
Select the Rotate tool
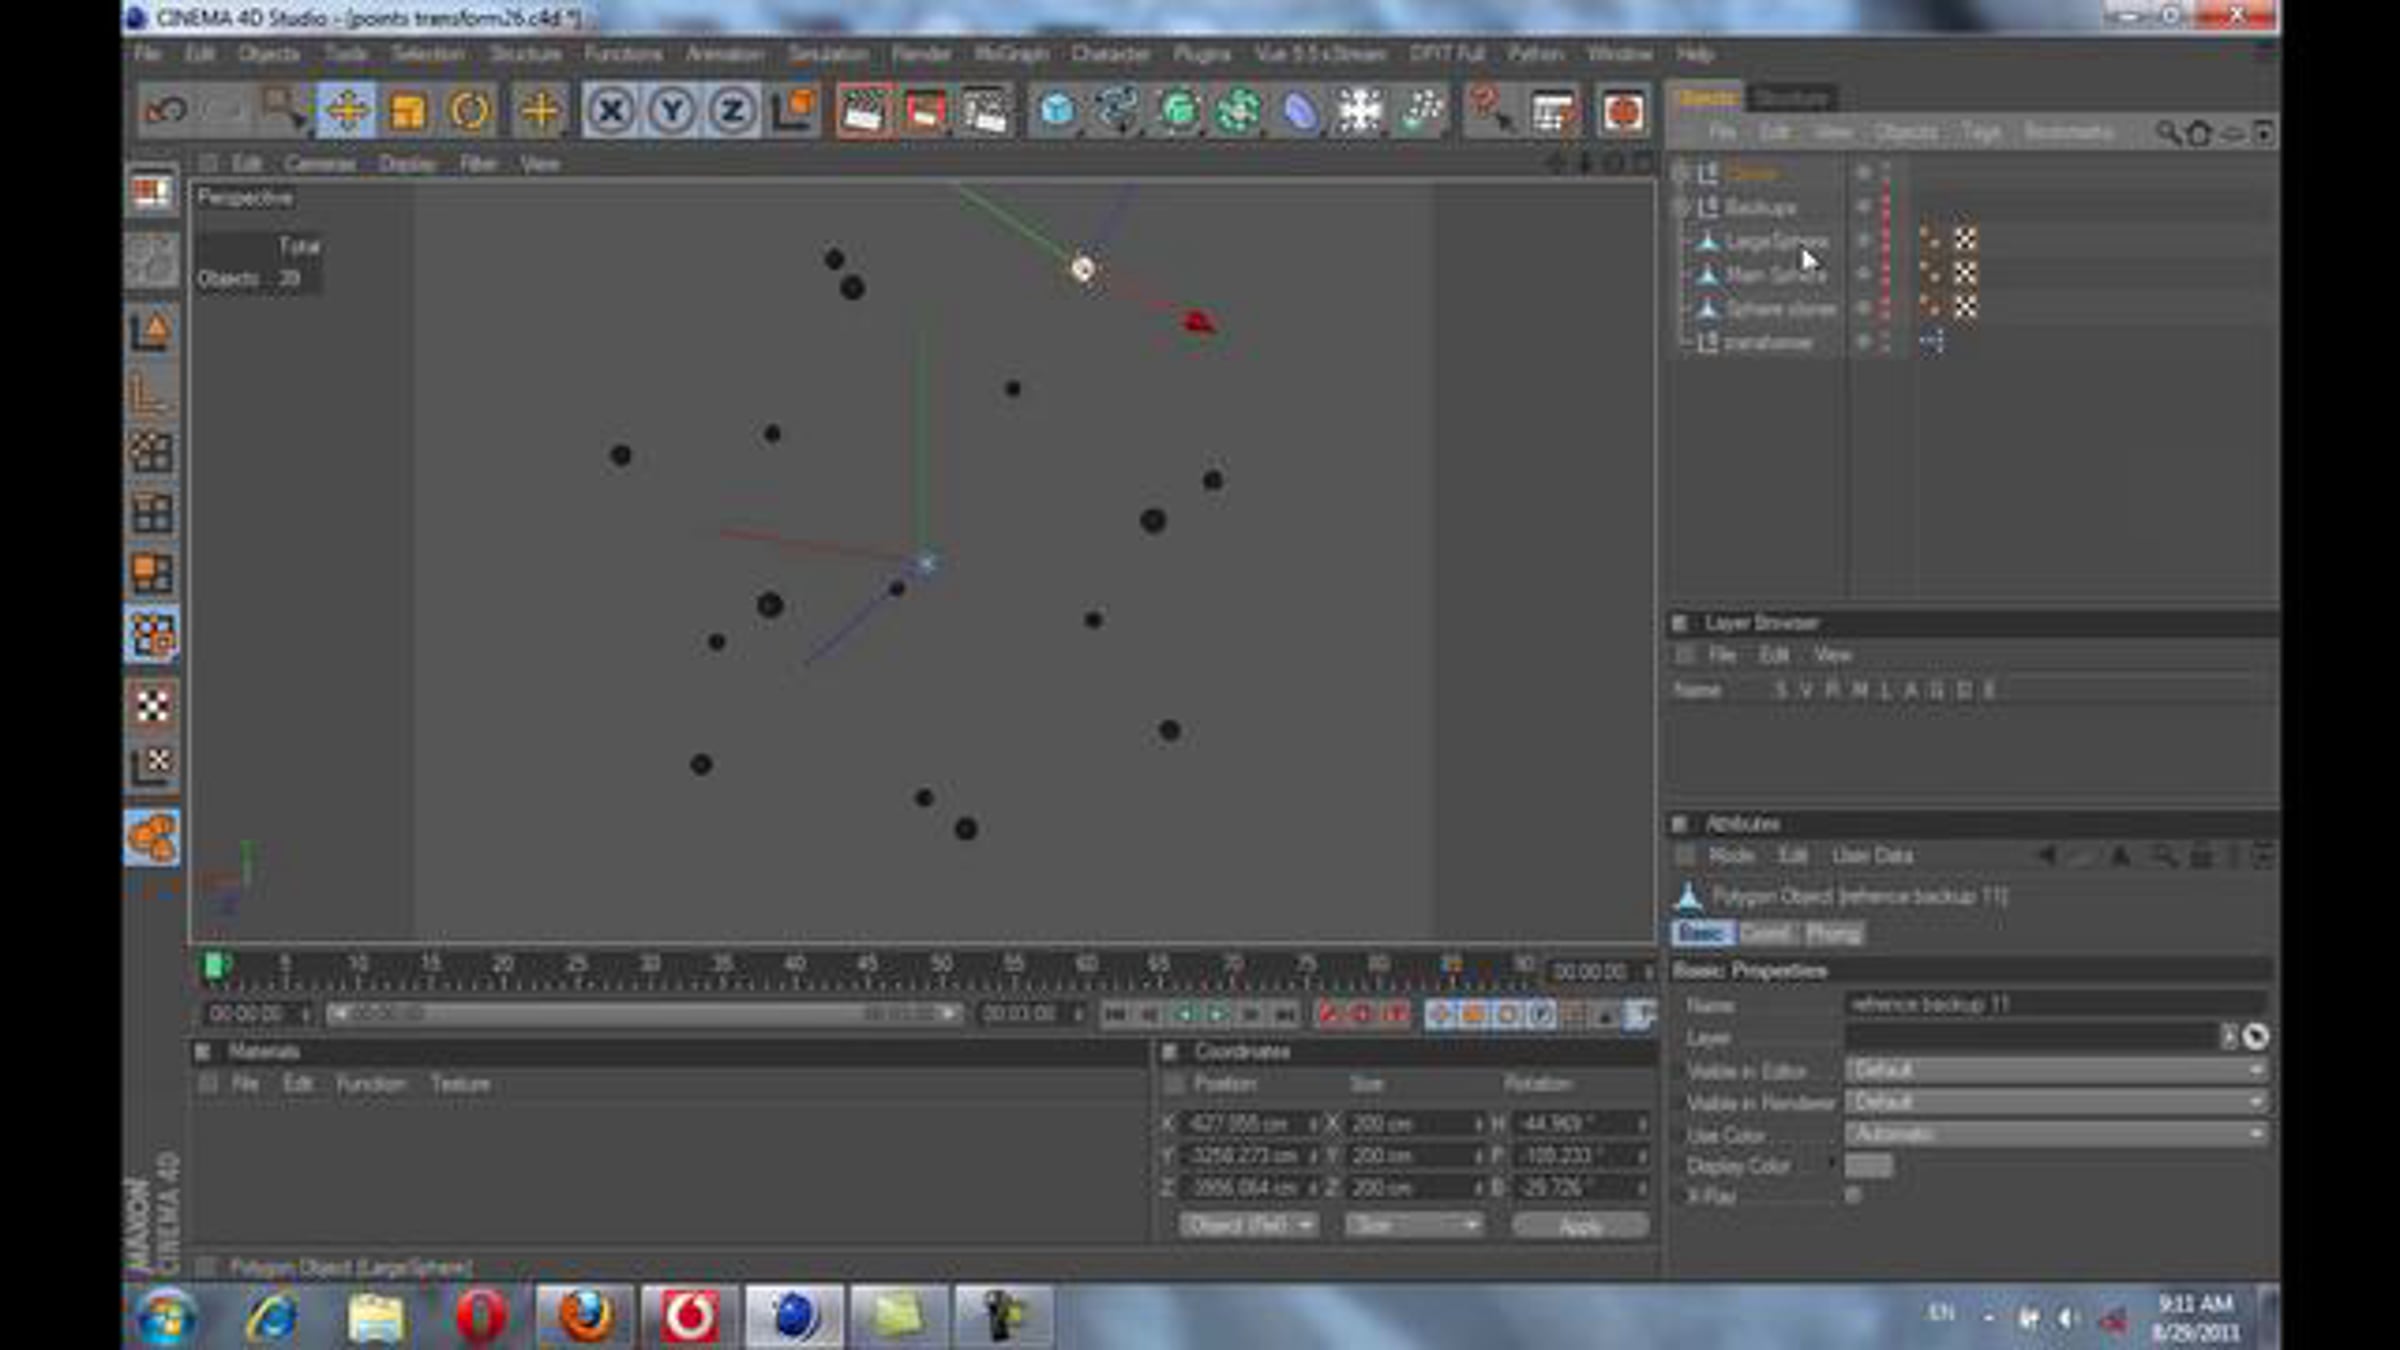tap(469, 110)
